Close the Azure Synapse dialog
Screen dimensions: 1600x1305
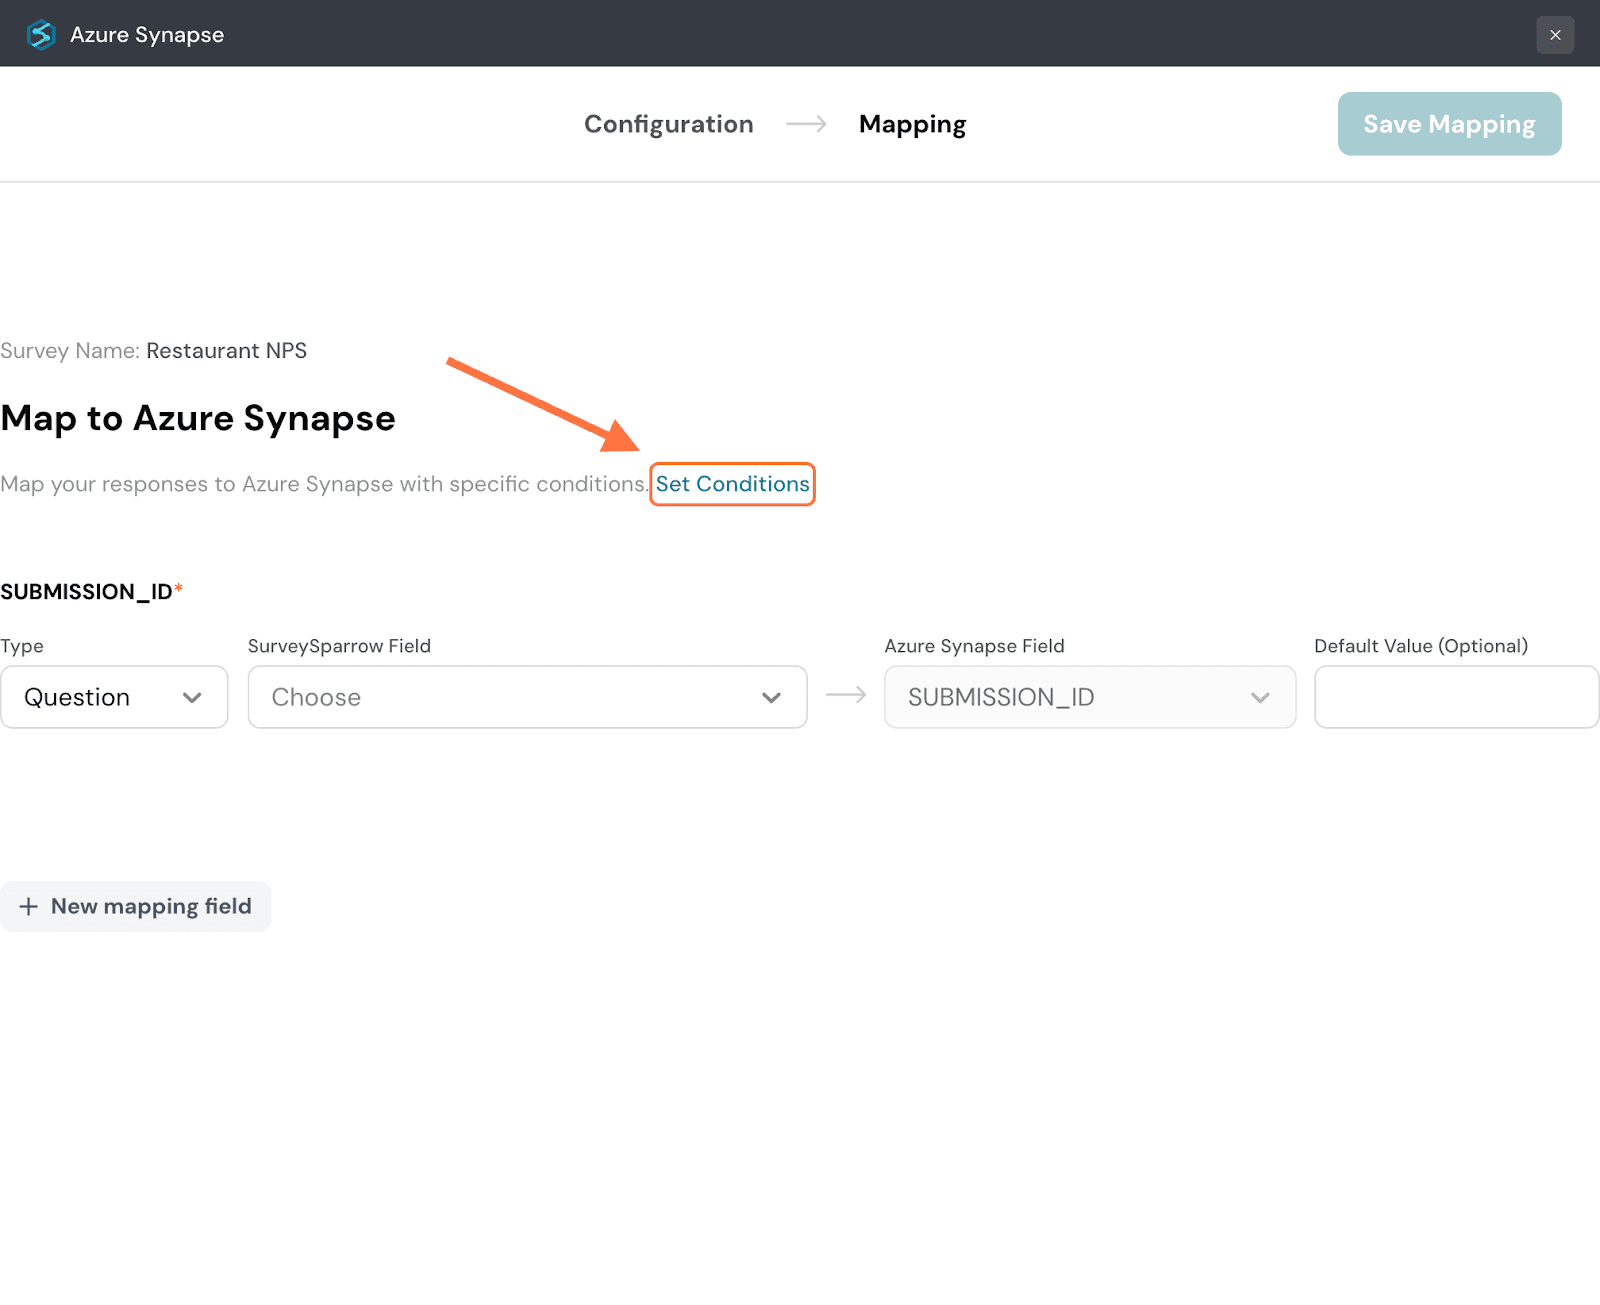(1555, 35)
